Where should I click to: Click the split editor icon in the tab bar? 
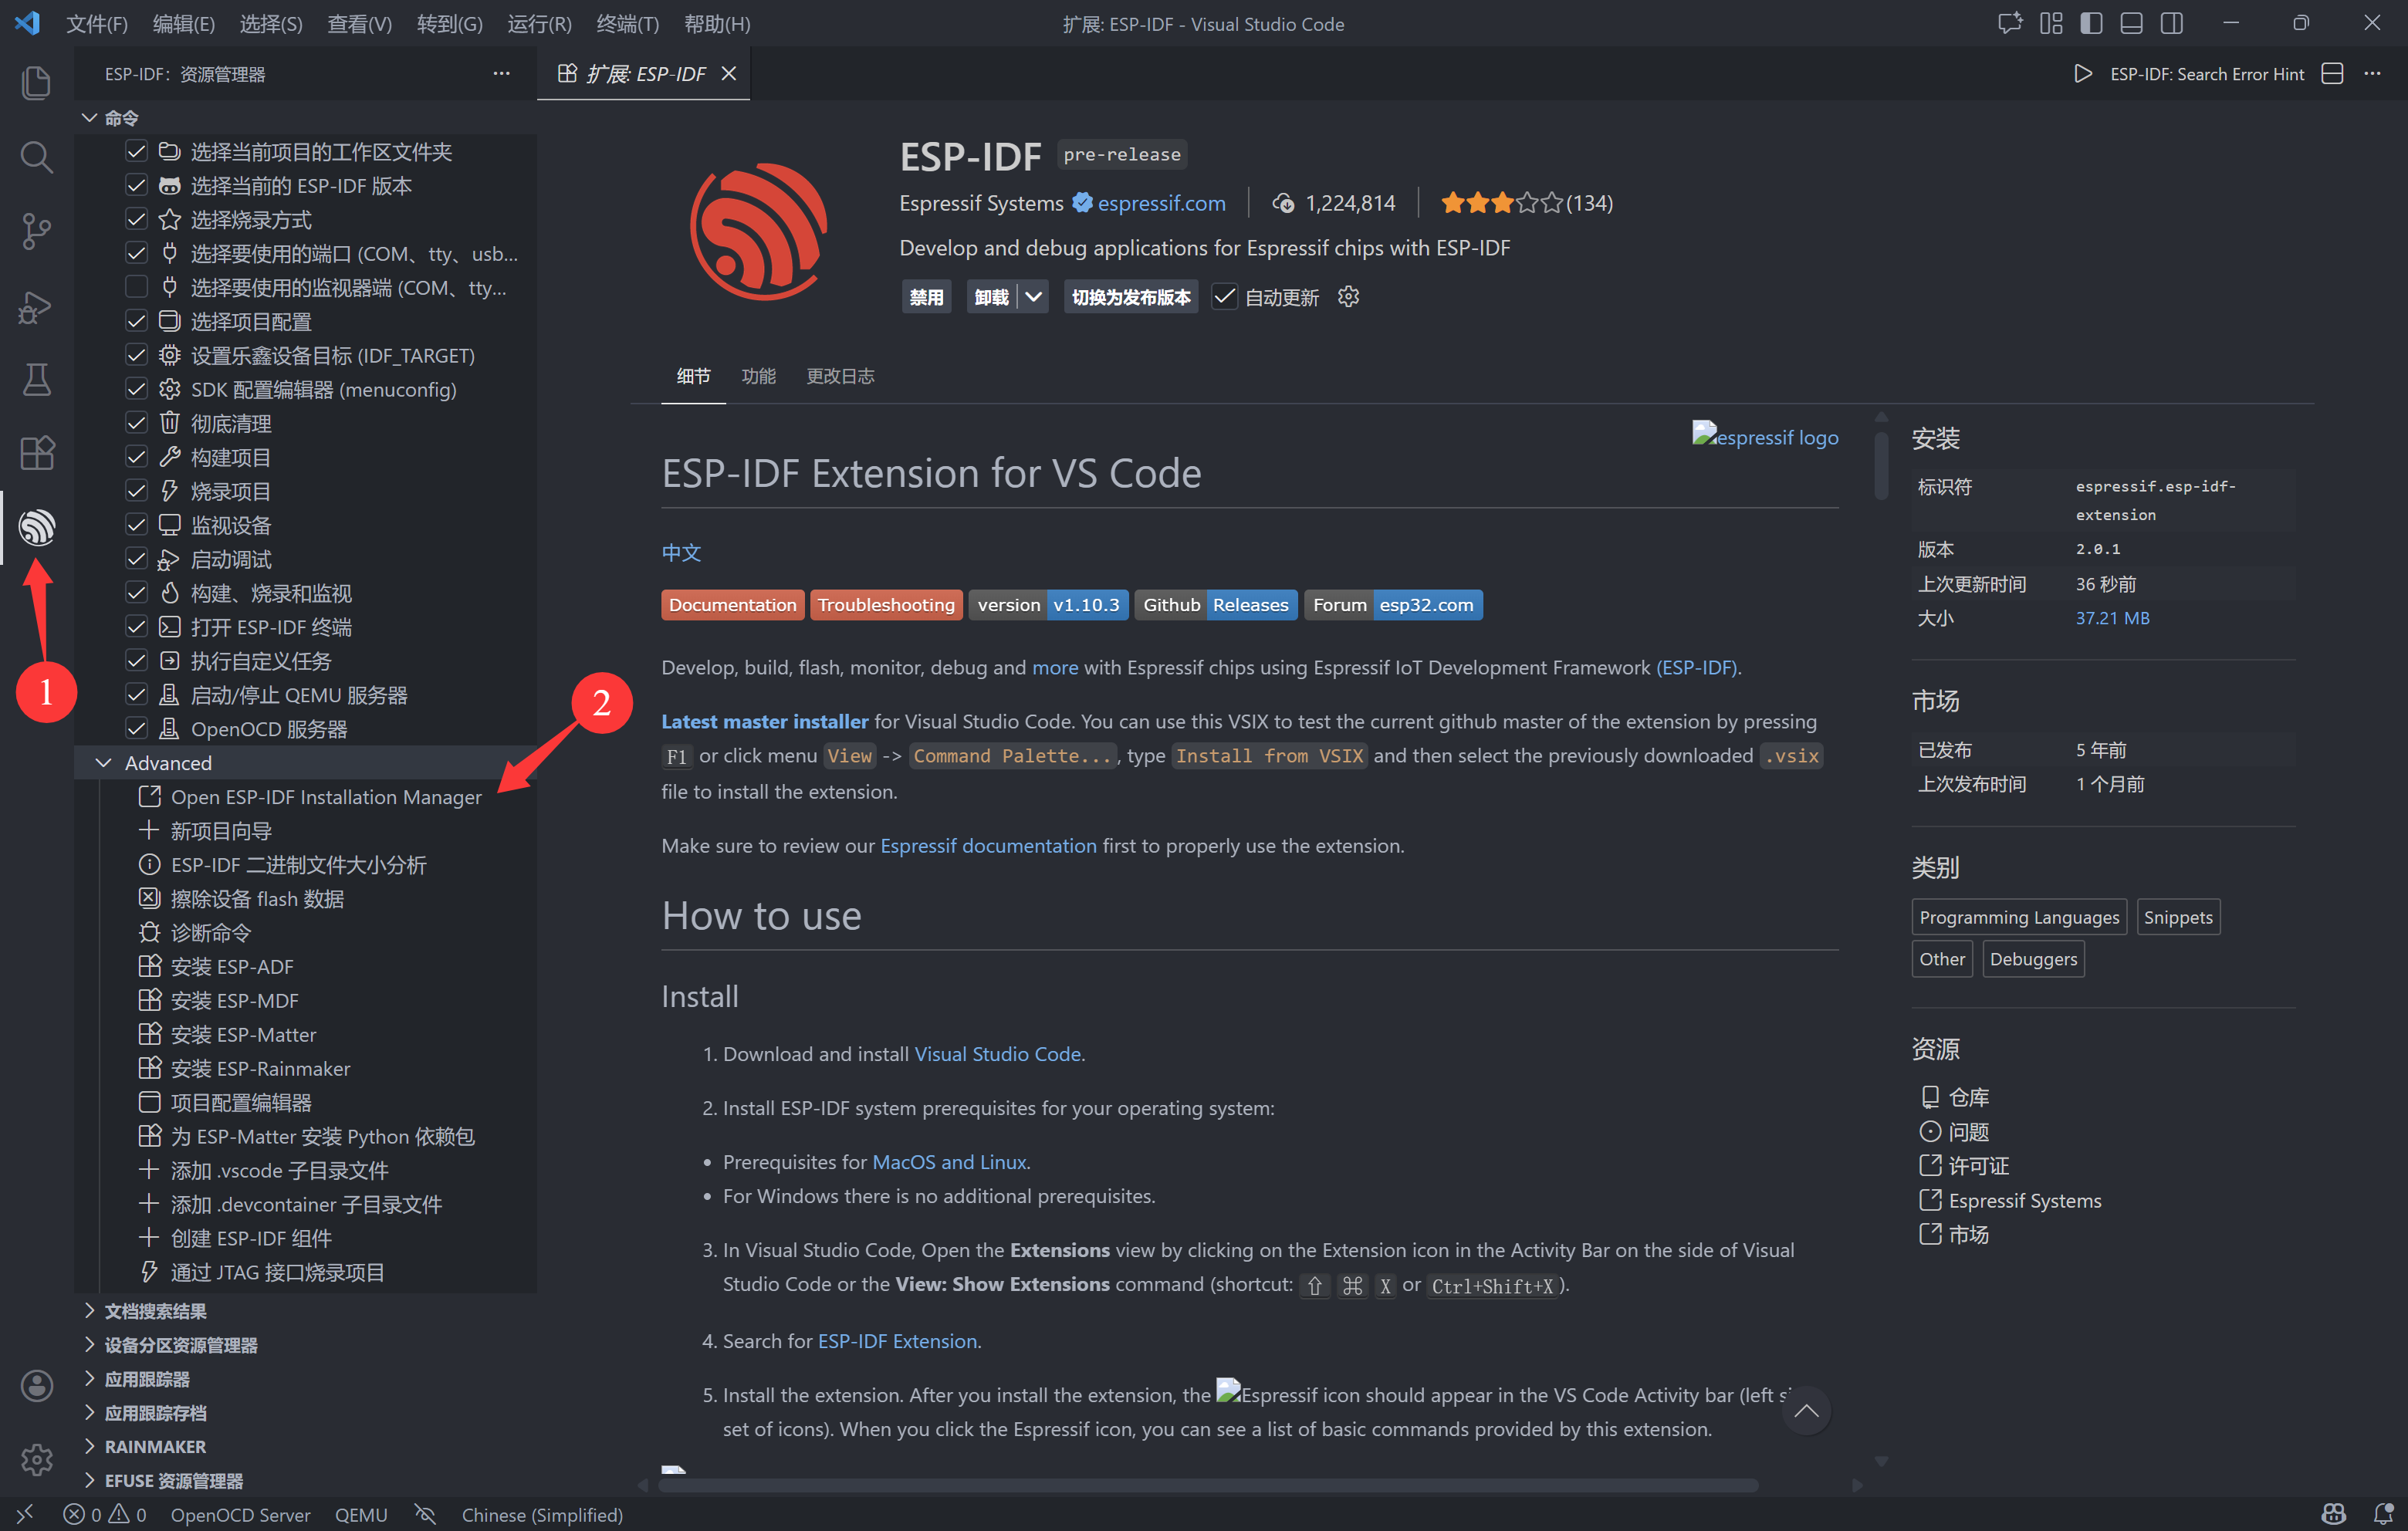point(2332,74)
